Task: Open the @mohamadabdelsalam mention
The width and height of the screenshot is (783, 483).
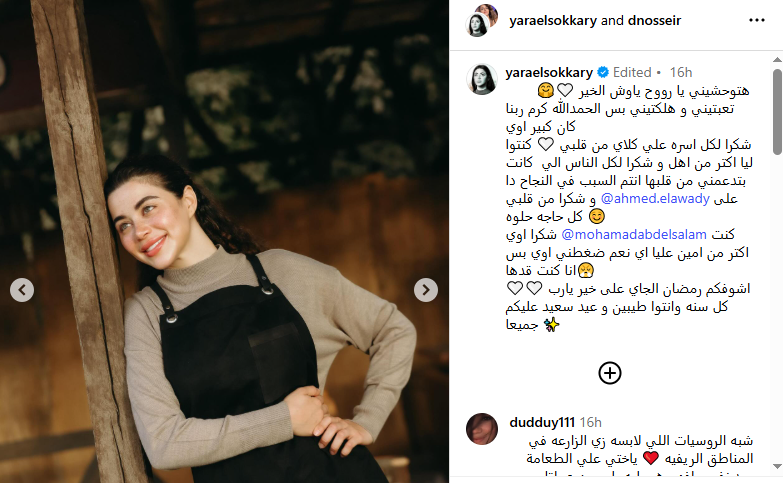Action: coord(634,234)
